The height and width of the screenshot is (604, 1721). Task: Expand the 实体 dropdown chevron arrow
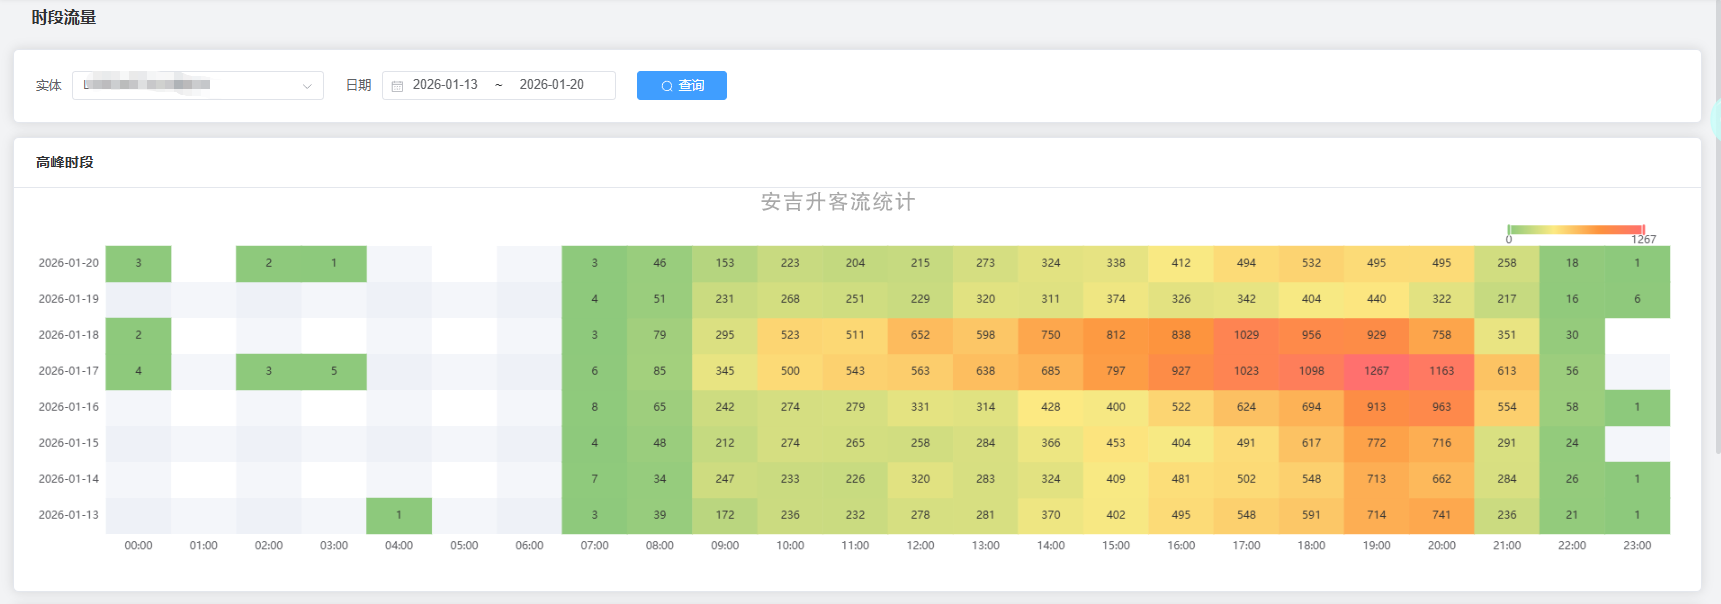(x=307, y=86)
